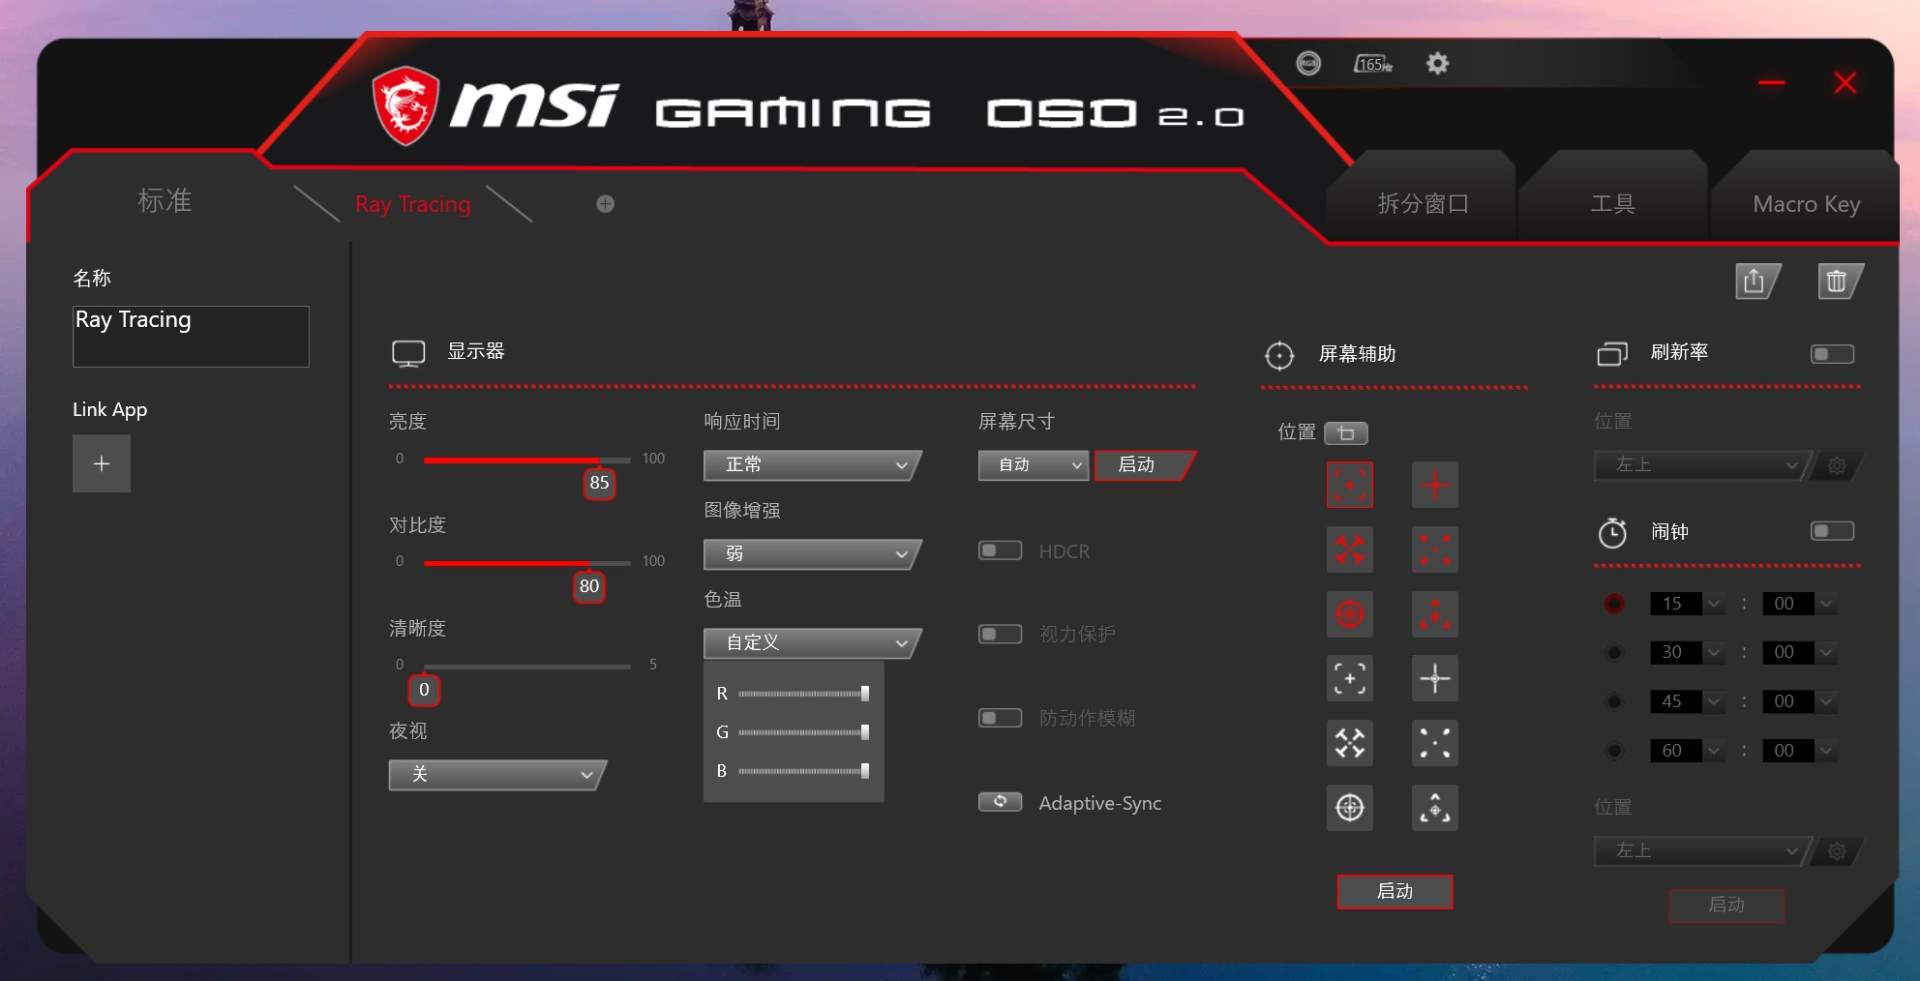Select the 60:00 alarm radio button

click(1614, 751)
